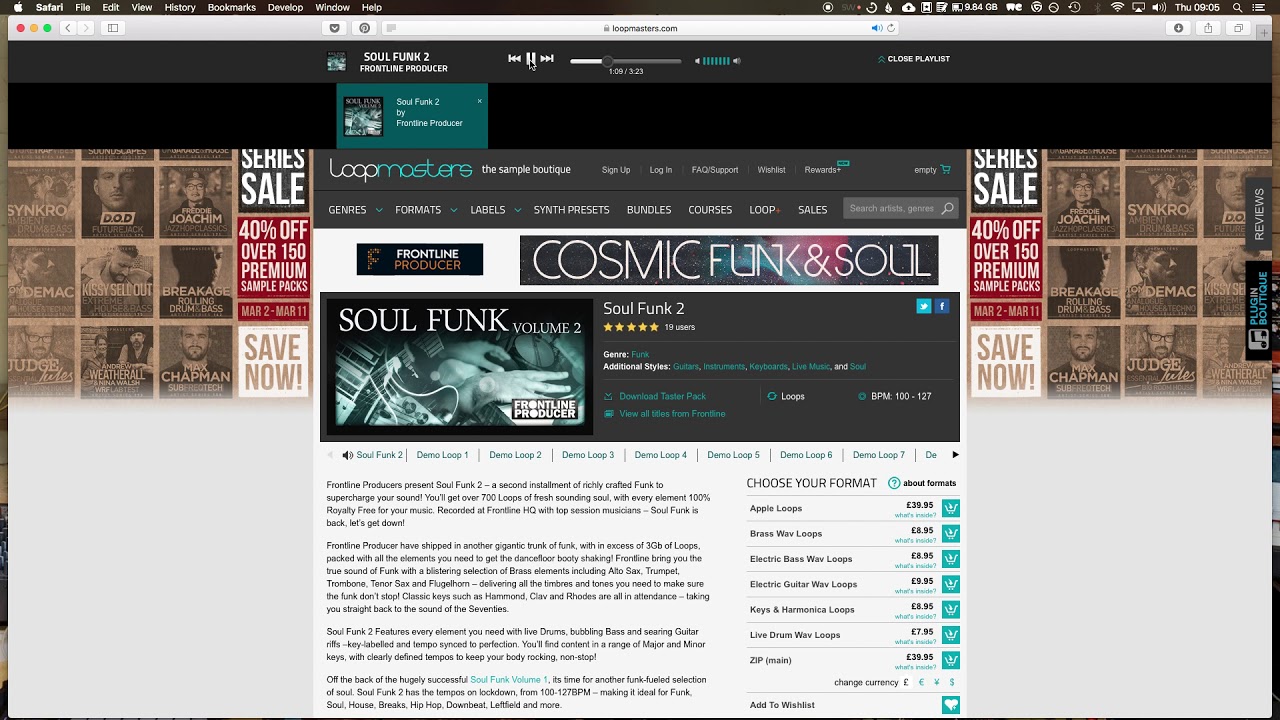This screenshot has width=1280, height=720.
Task: Toggle Safari sidebar button
Action: [x=113, y=28]
